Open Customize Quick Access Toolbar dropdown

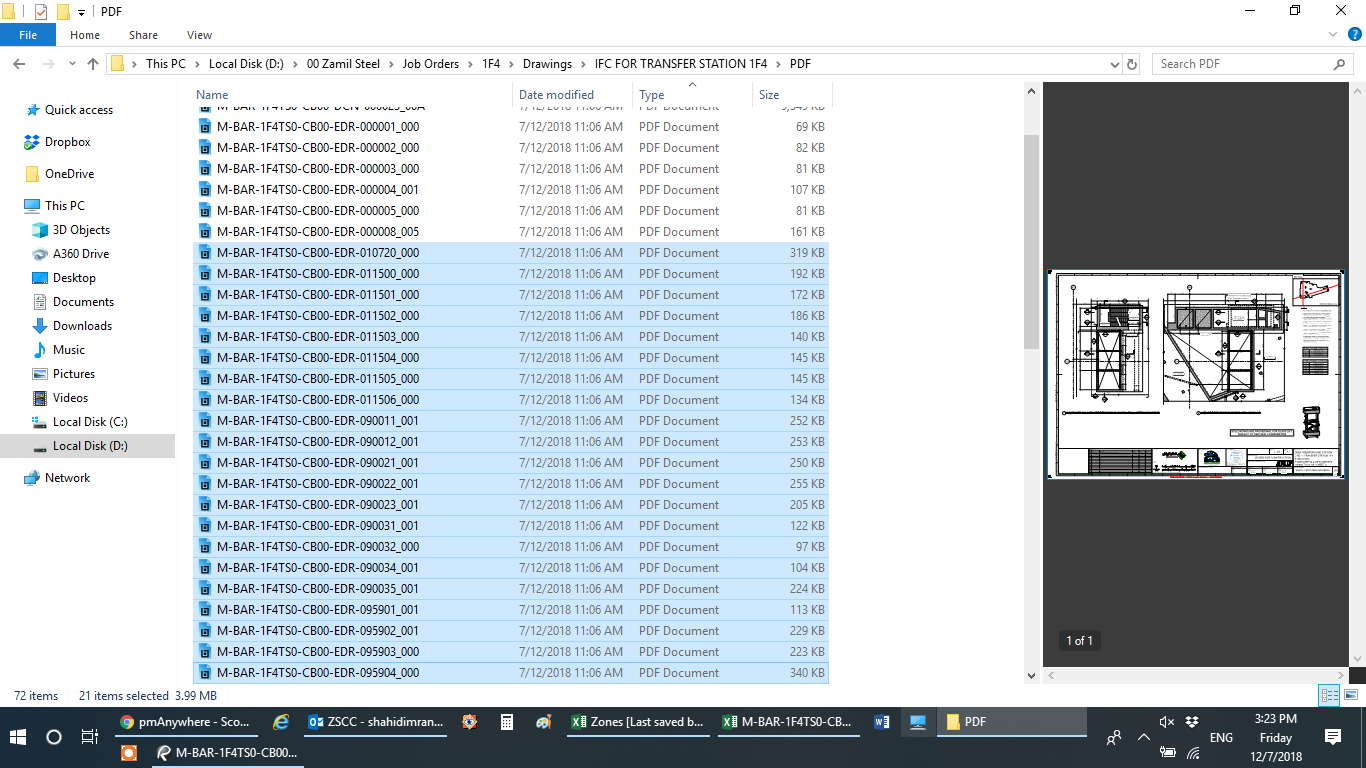[x=82, y=12]
